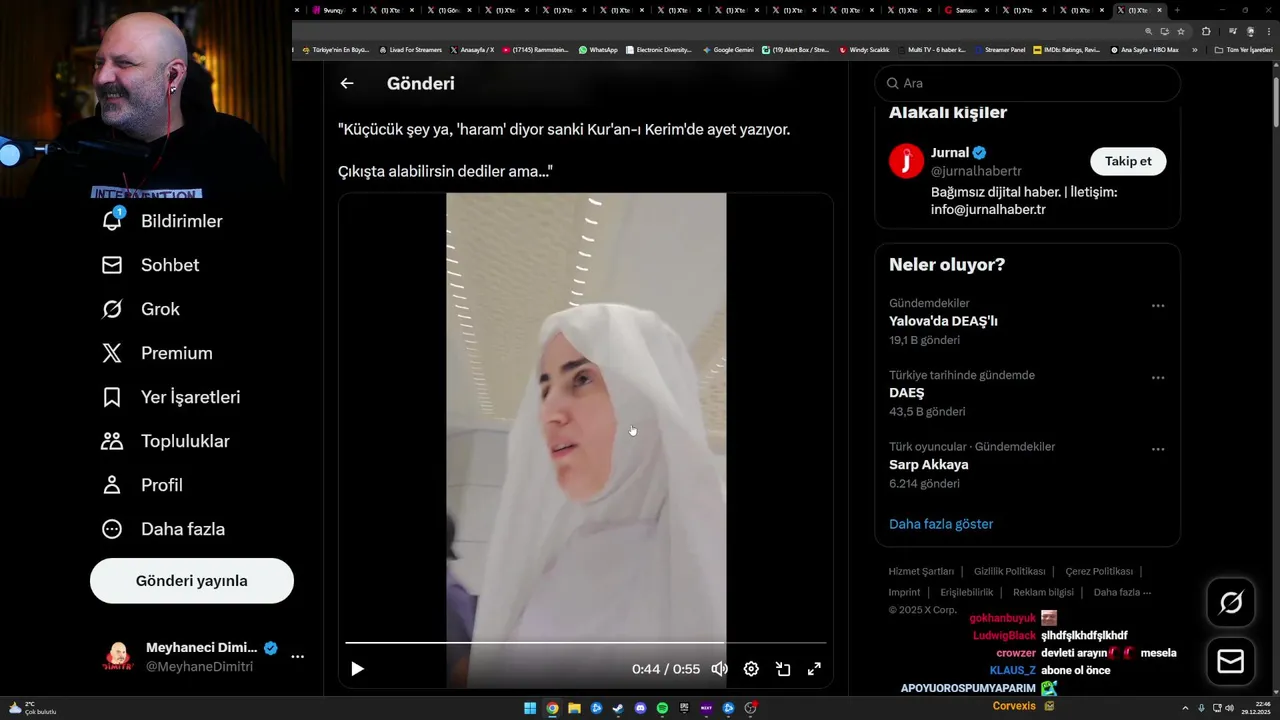The image size is (1280, 720).
Task: Open Livad For Streamers bookmark
Action: pos(410,50)
